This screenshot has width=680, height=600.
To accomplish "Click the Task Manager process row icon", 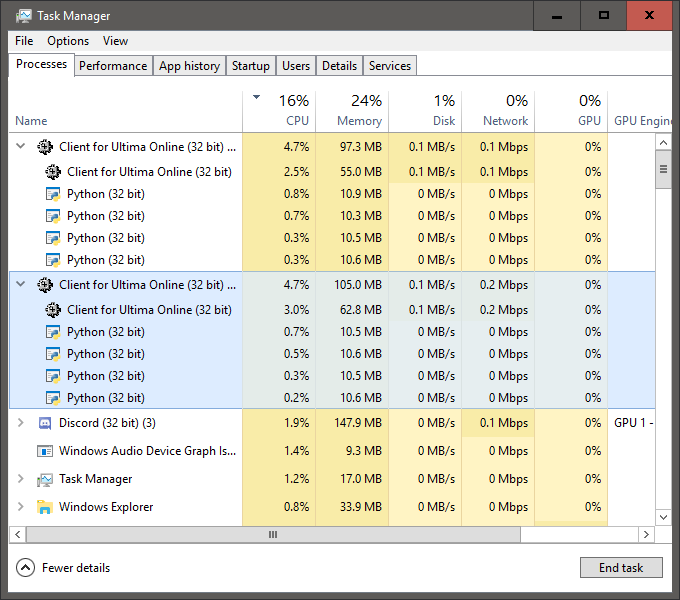I will [x=45, y=479].
